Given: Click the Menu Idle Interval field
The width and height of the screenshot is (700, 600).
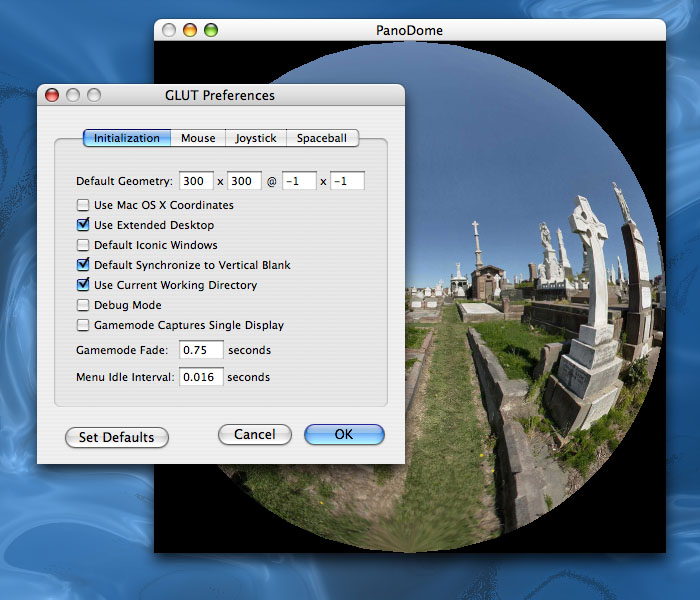Looking at the screenshot, I should (201, 377).
